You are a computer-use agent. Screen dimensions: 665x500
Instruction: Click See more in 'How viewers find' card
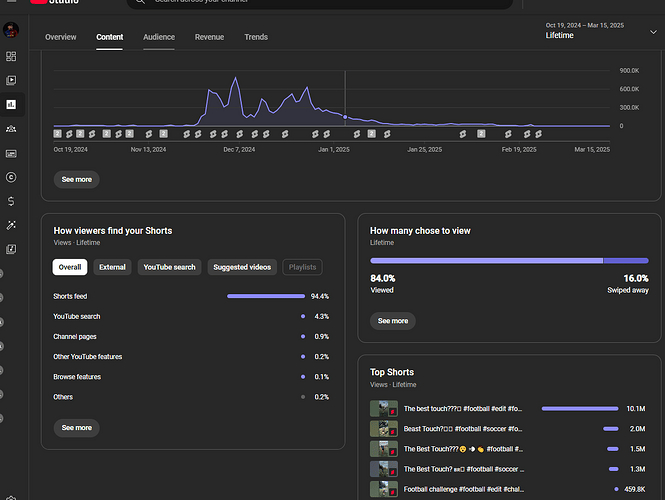(77, 427)
